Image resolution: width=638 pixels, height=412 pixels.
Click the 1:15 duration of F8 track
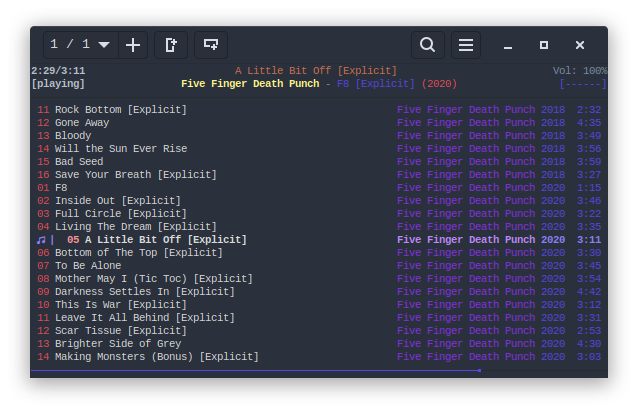pyautogui.click(x=589, y=188)
